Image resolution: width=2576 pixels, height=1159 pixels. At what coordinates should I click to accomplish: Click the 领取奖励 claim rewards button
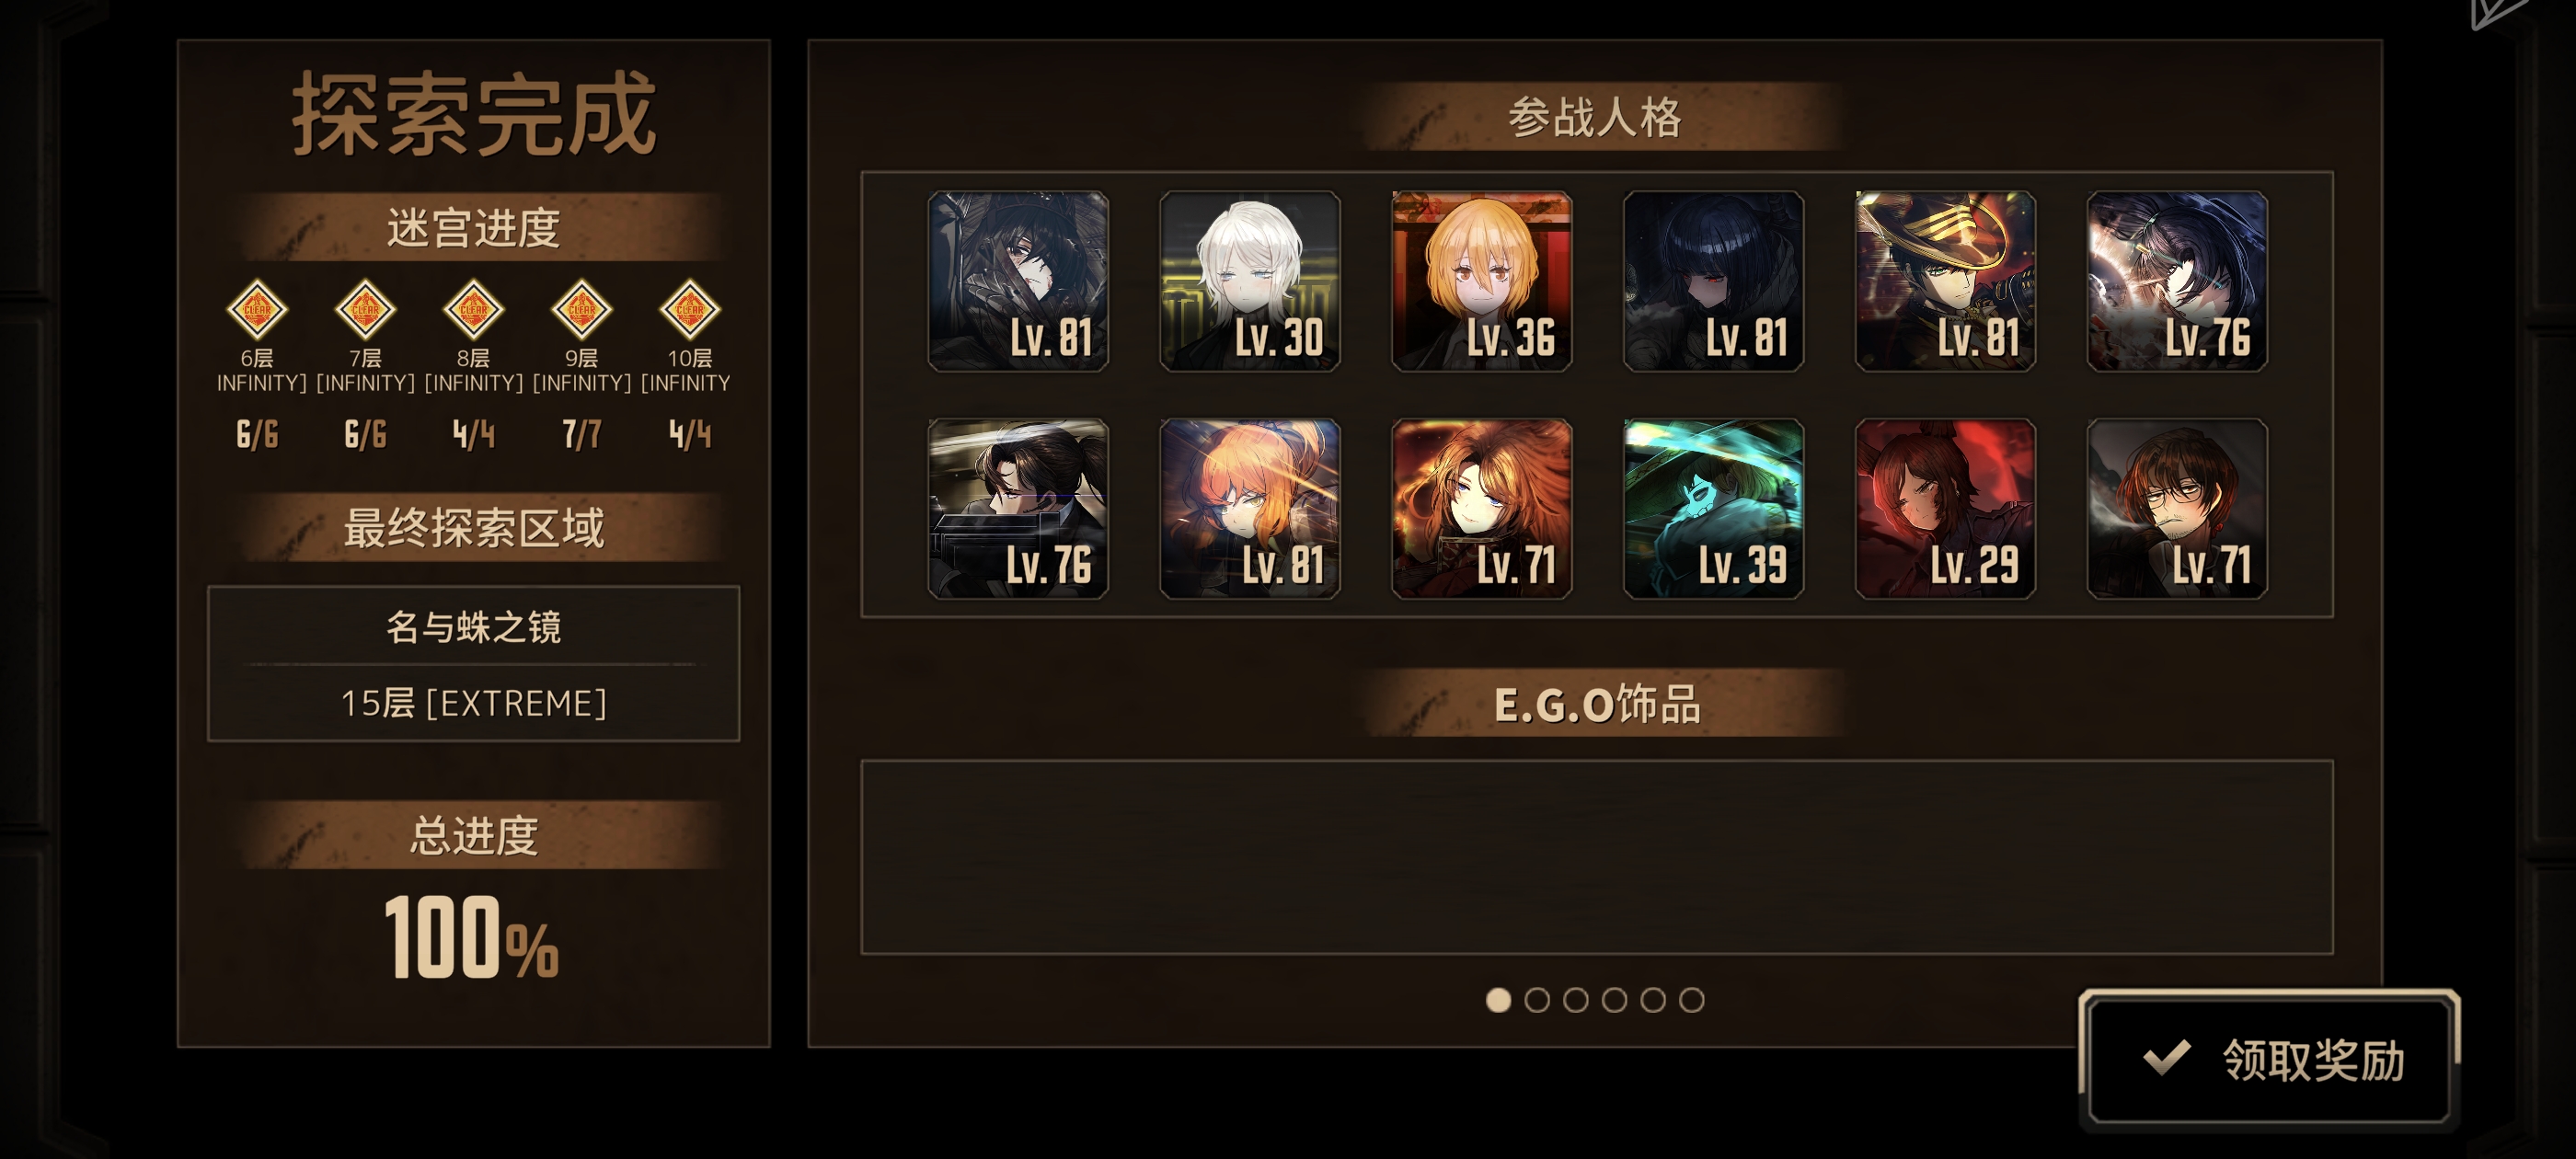click(2269, 1060)
